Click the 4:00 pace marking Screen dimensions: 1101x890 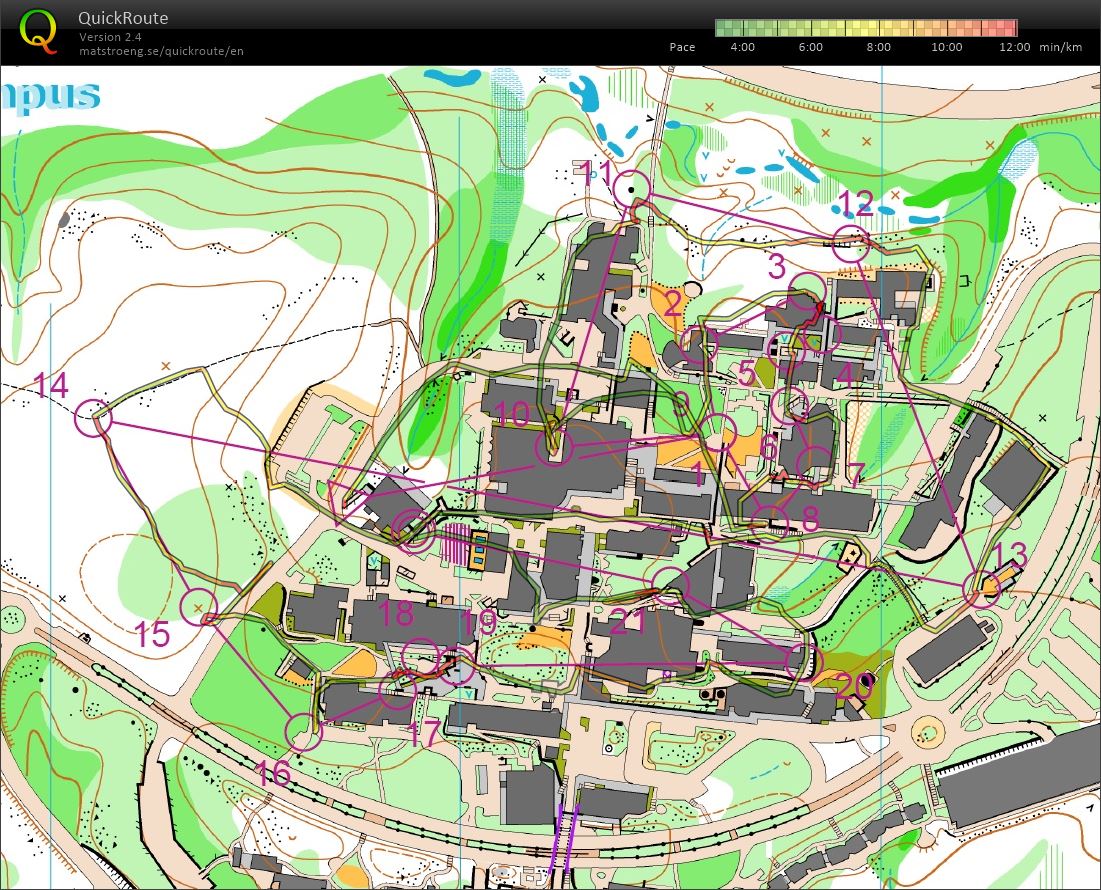tap(742, 47)
